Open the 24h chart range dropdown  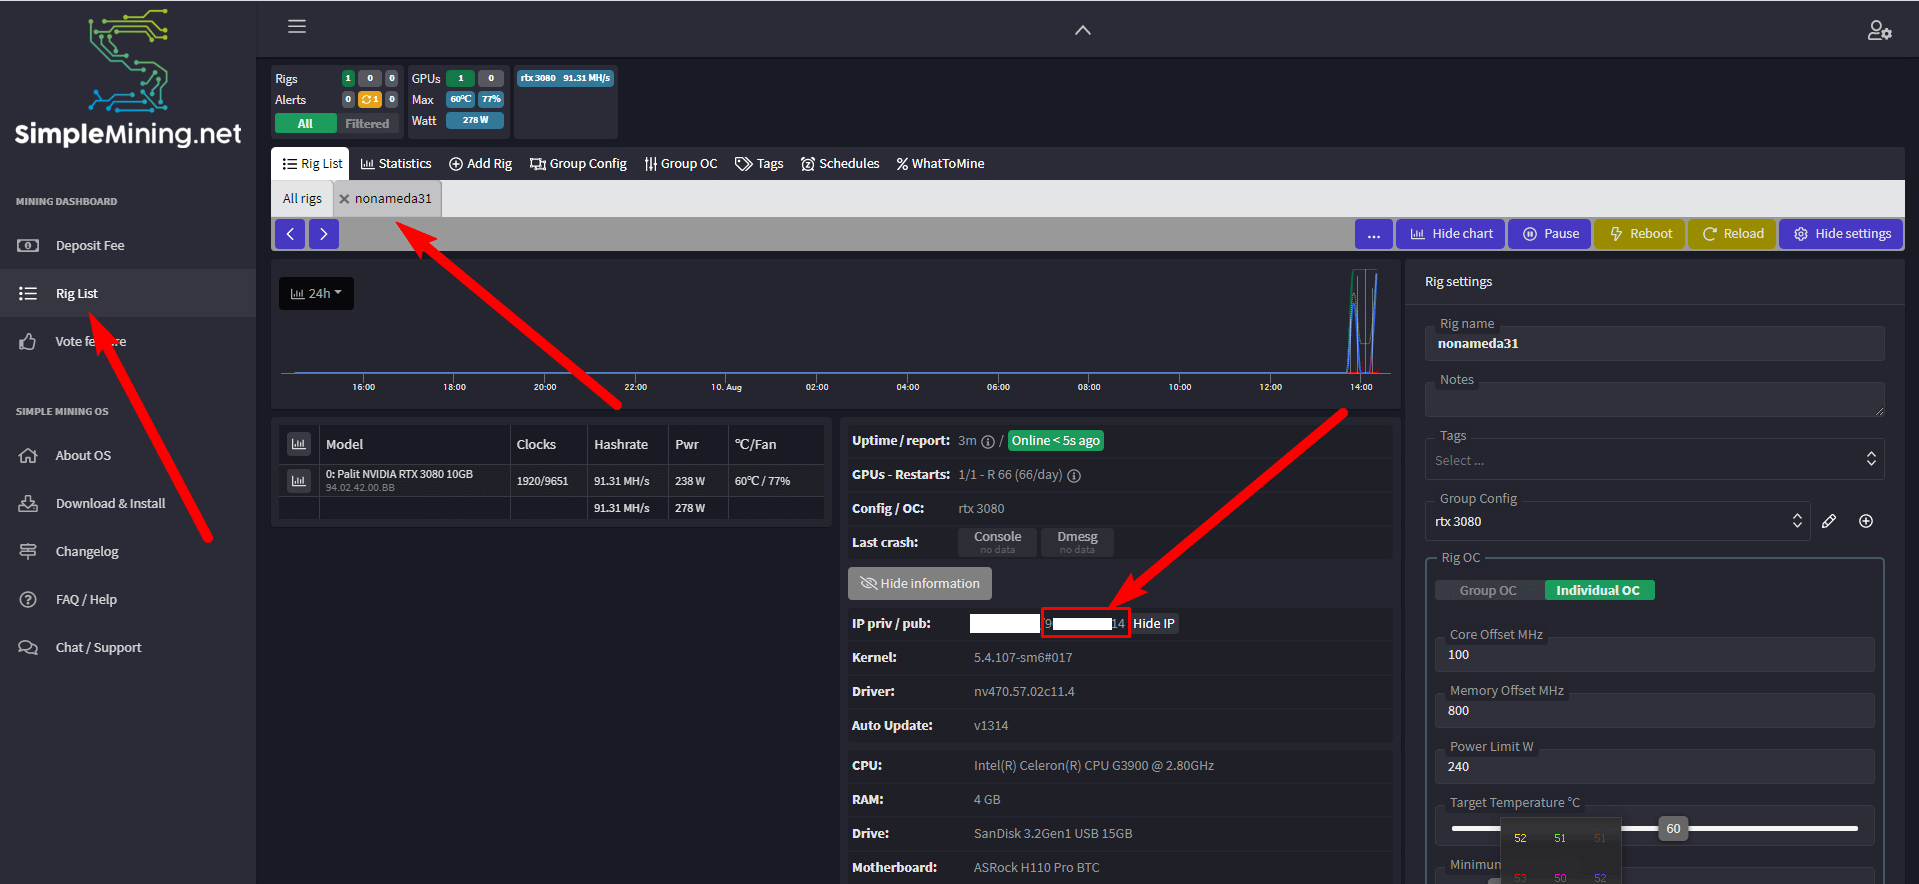coord(316,293)
